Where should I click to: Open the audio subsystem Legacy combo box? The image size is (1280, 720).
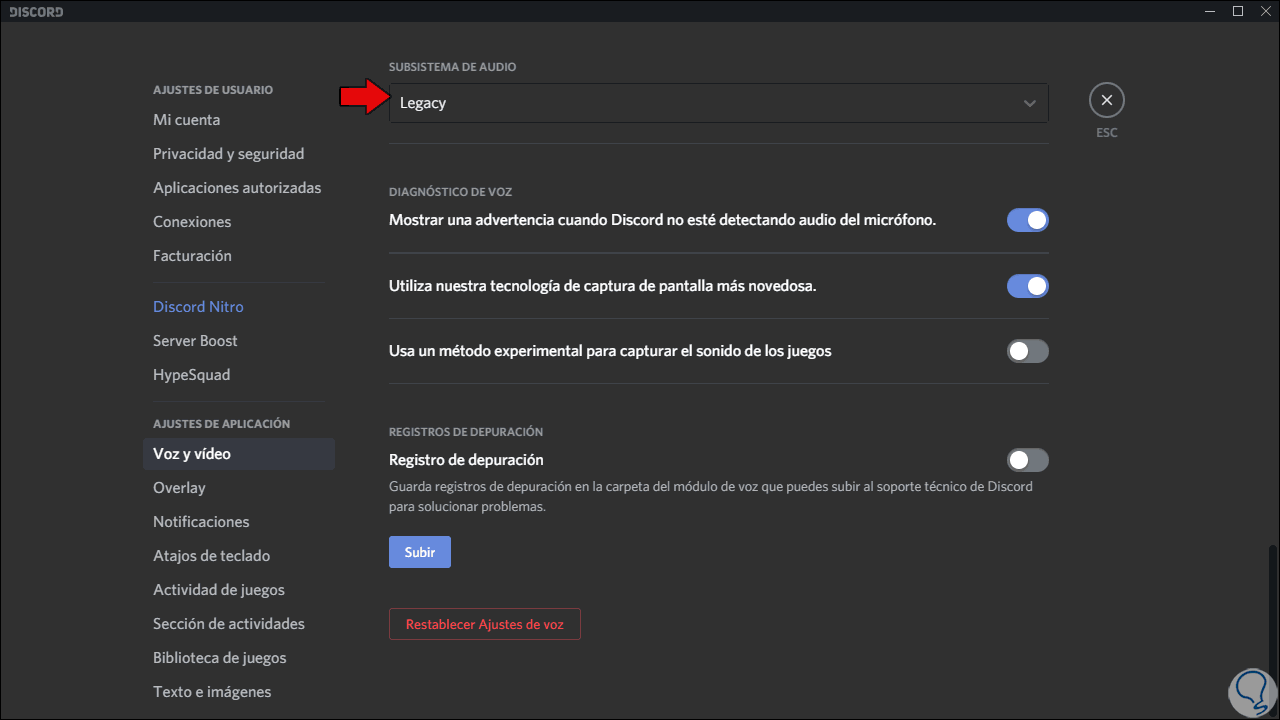point(718,103)
